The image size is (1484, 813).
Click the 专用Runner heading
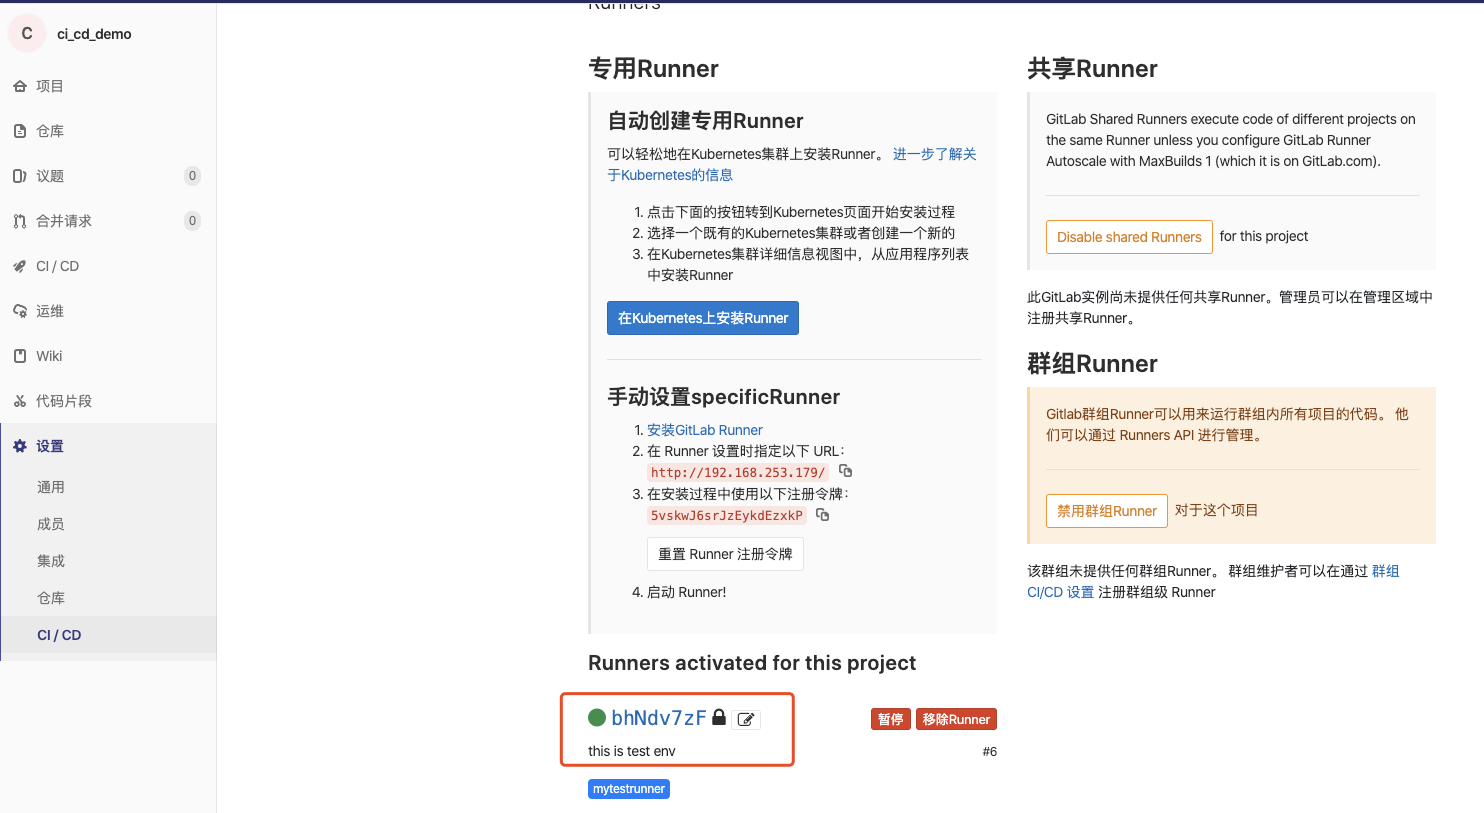pyautogui.click(x=653, y=69)
